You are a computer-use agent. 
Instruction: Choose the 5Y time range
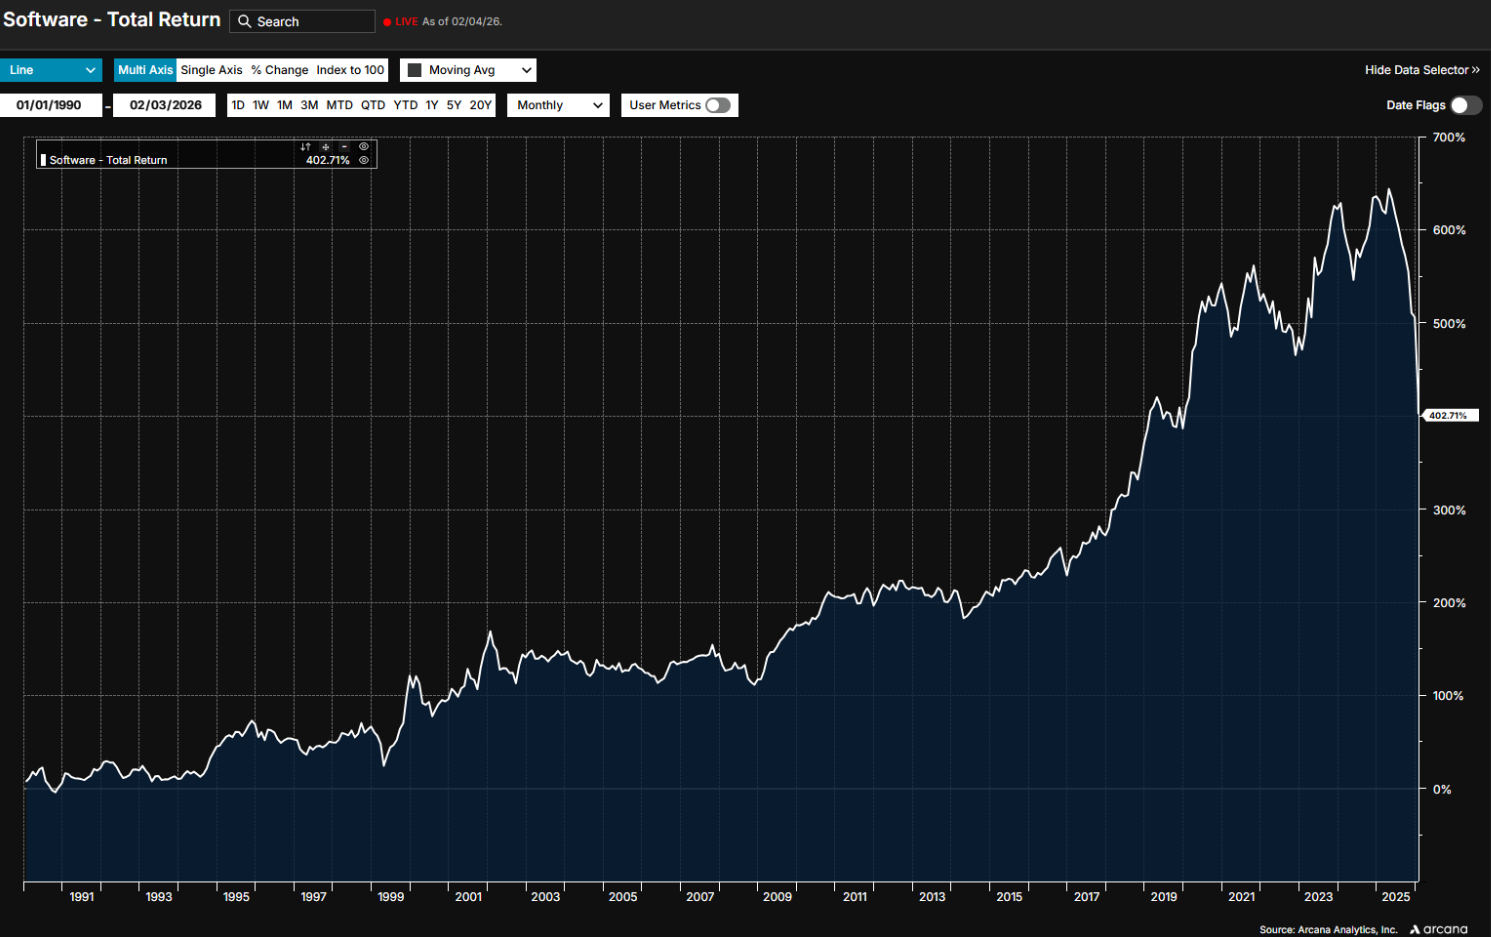(x=454, y=105)
